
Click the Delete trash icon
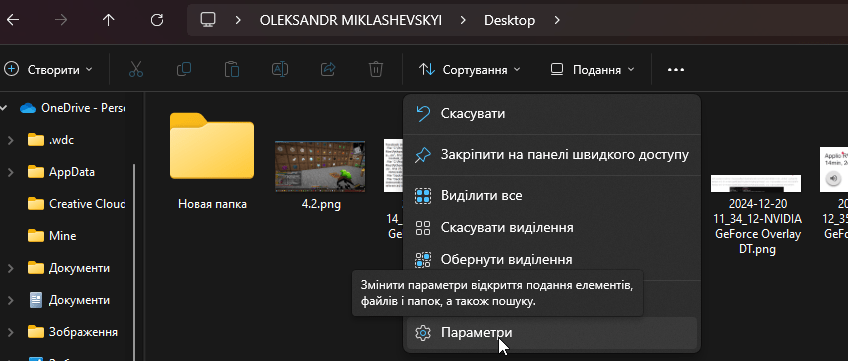click(376, 69)
